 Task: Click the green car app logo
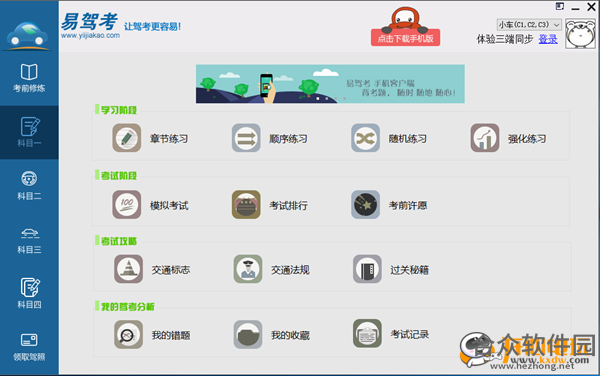click(x=28, y=36)
